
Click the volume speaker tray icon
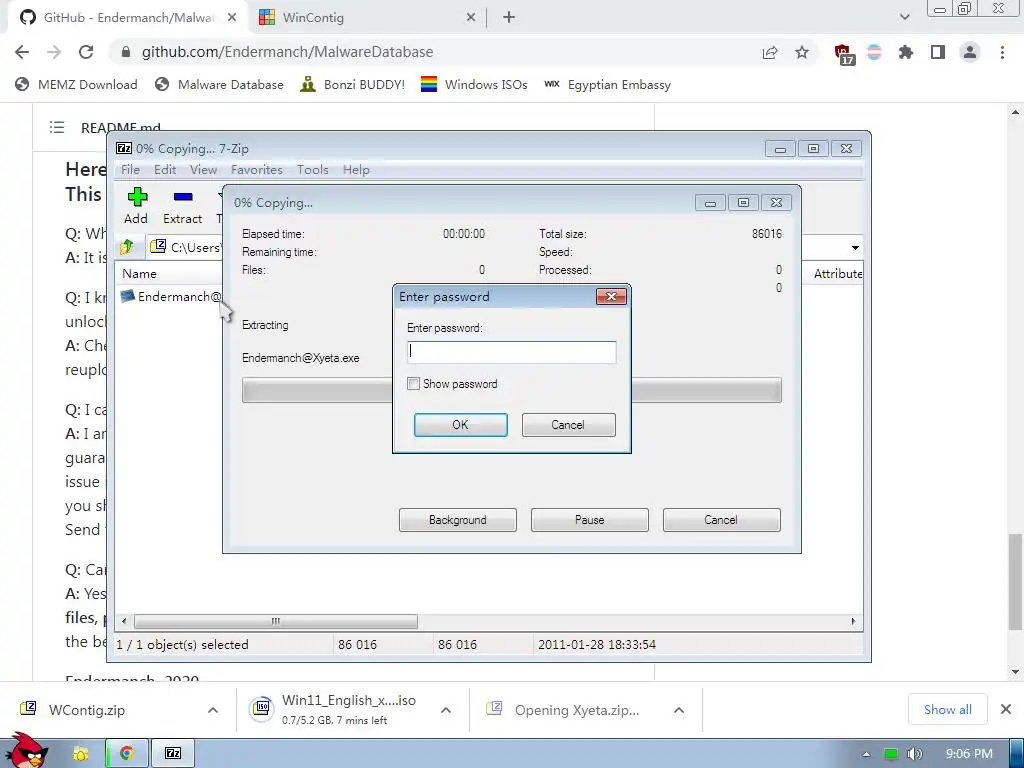[x=914, y=754]
